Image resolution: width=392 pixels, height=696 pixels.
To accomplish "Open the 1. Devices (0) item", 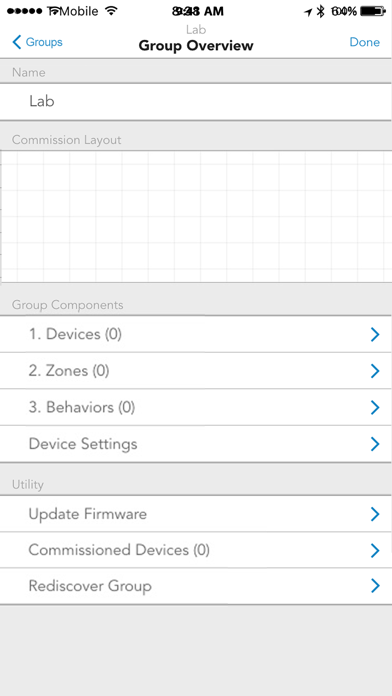I will pos(196,334).
